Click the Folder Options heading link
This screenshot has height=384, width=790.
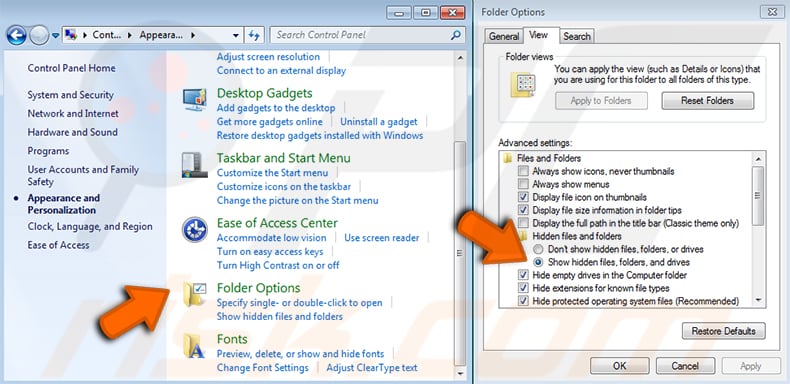(258, 288)
